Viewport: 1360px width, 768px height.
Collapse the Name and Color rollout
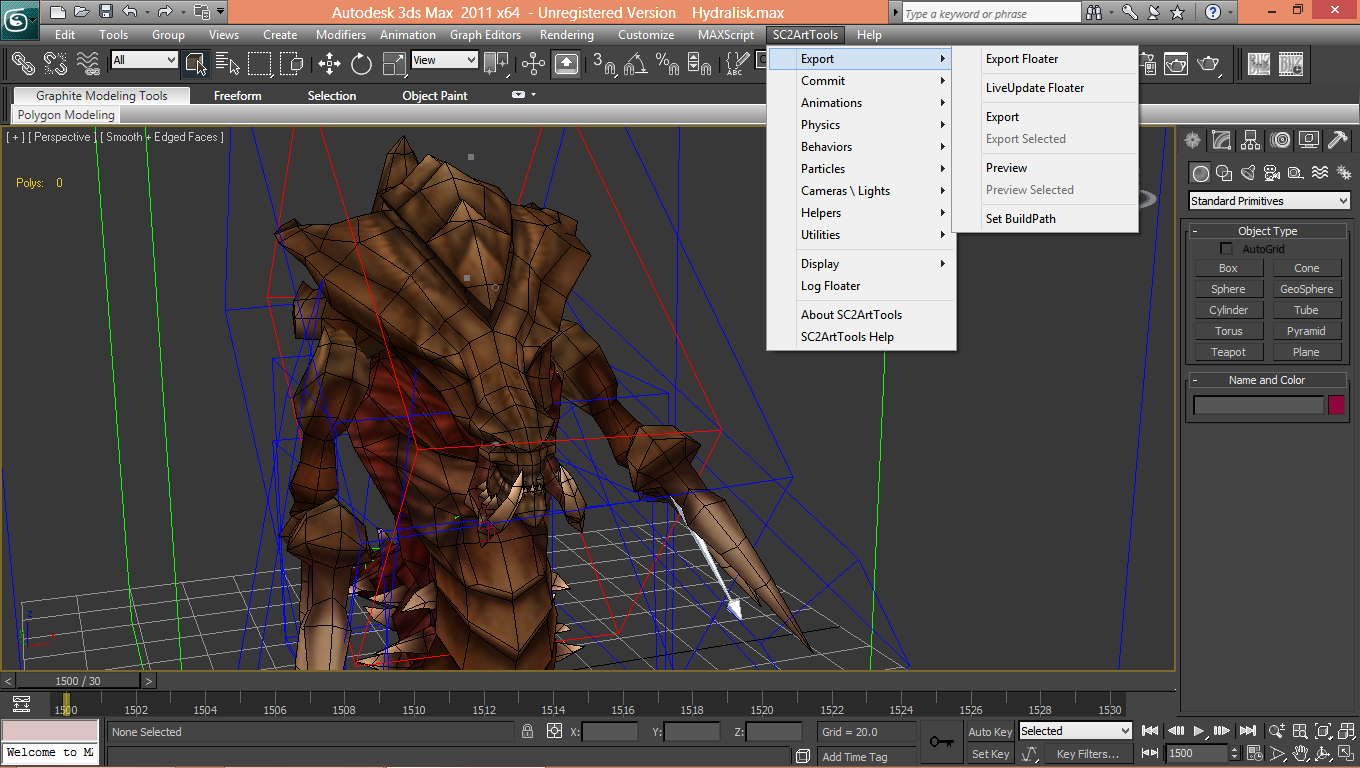(x=1267, y=380)
